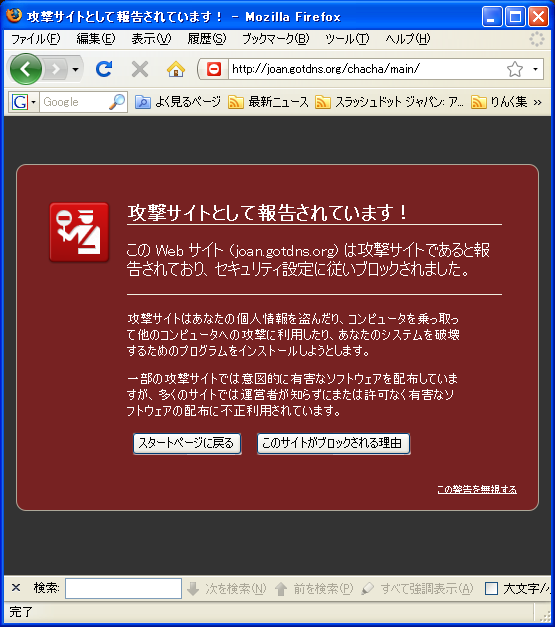The width and height of the screenshot is (555, 627).
Task: Click the 検索 find text field
Action: coord(123,588)
